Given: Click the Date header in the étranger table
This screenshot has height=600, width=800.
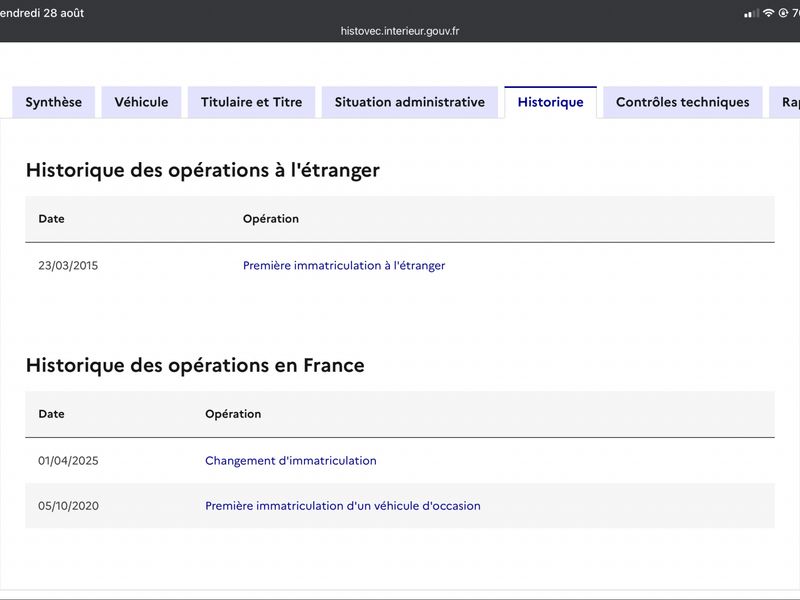Looking at the screenshot, I should 52,218.
